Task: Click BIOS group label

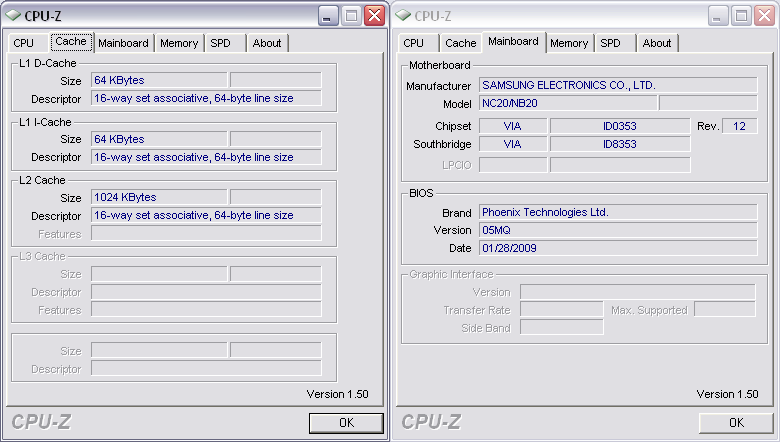Action: (421, 193)
